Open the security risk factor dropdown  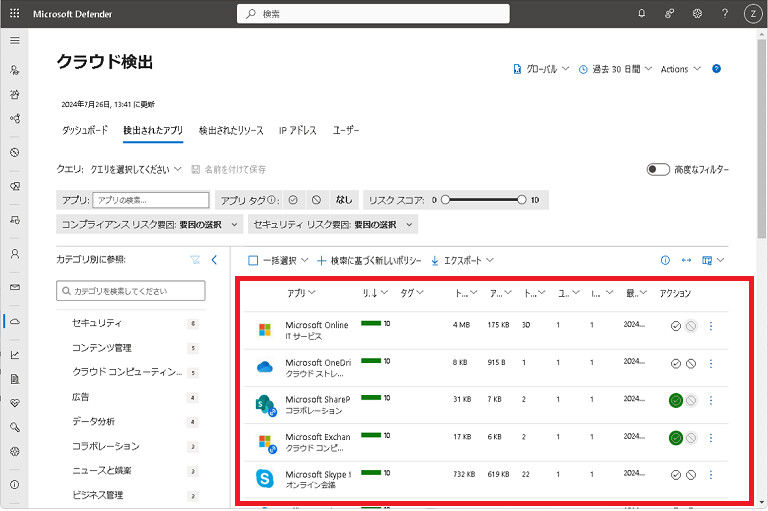point(333,224)
